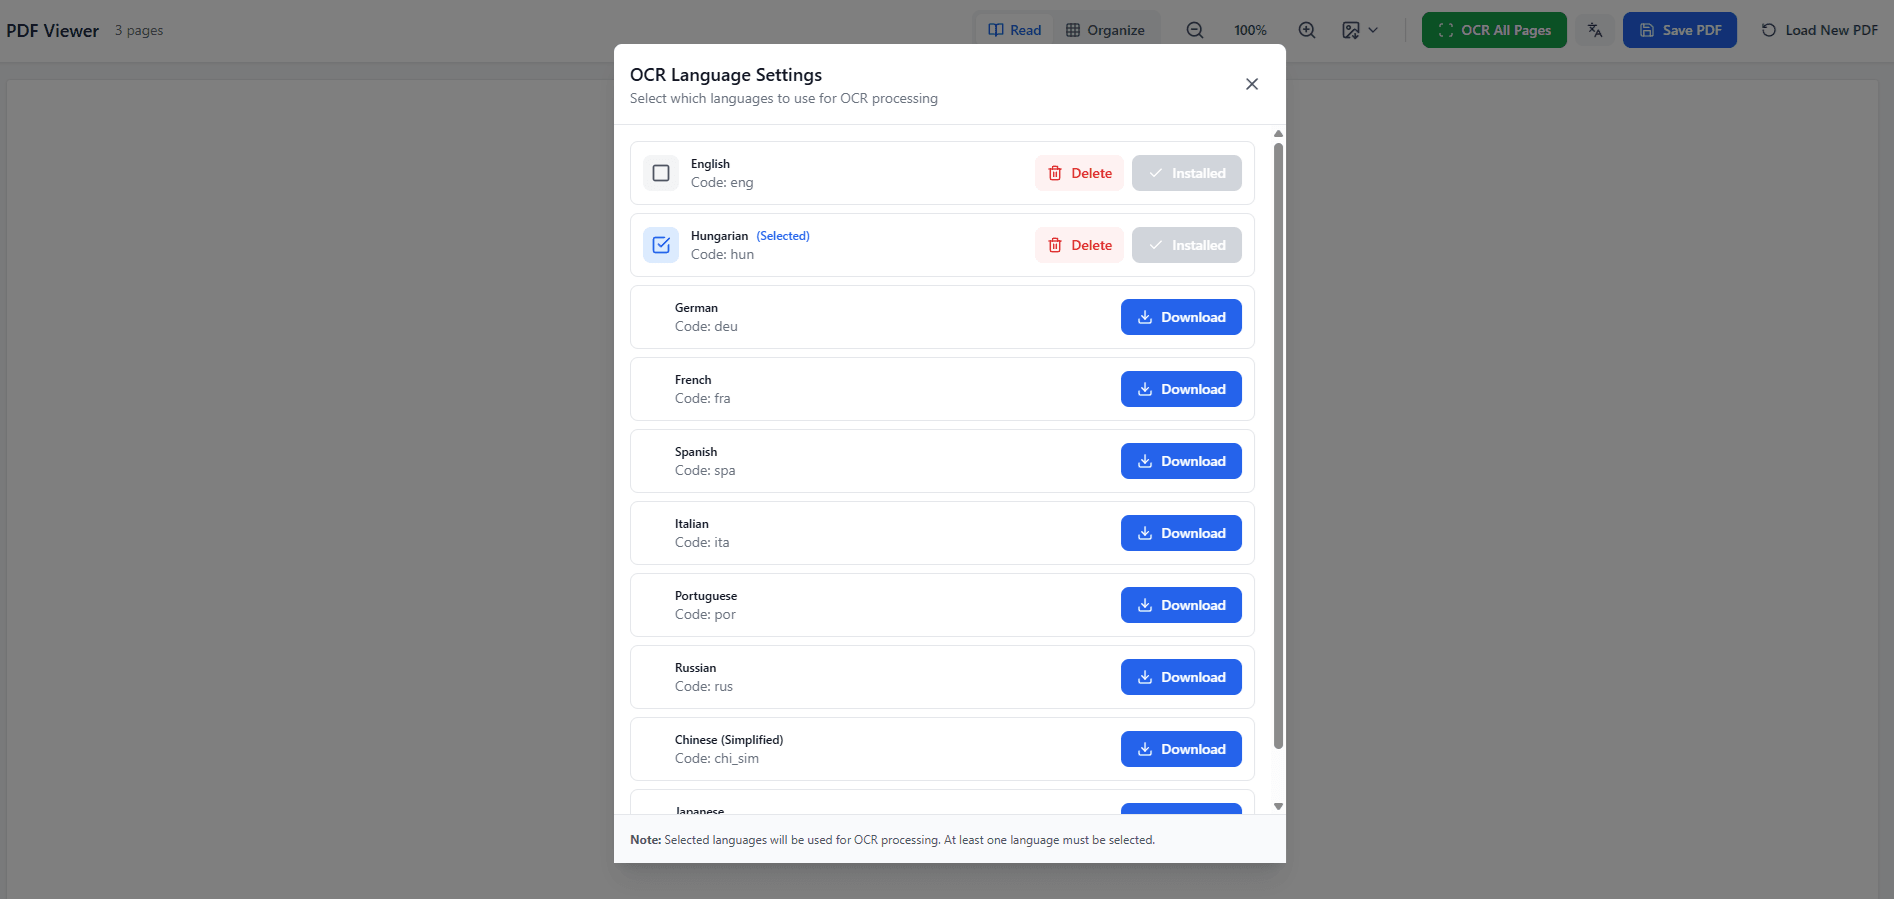
Task: Uncheck the Hungarian language checkbox
Action: click(x=661, y=245)
